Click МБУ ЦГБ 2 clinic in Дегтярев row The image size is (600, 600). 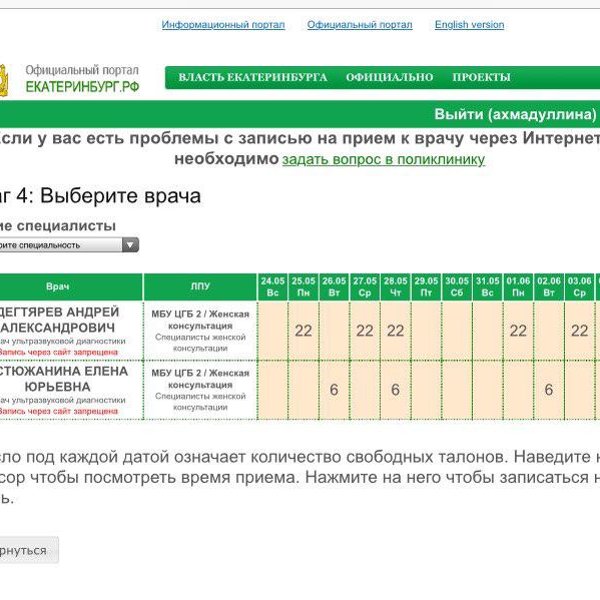pyautogui.click(x=200, y=320)
